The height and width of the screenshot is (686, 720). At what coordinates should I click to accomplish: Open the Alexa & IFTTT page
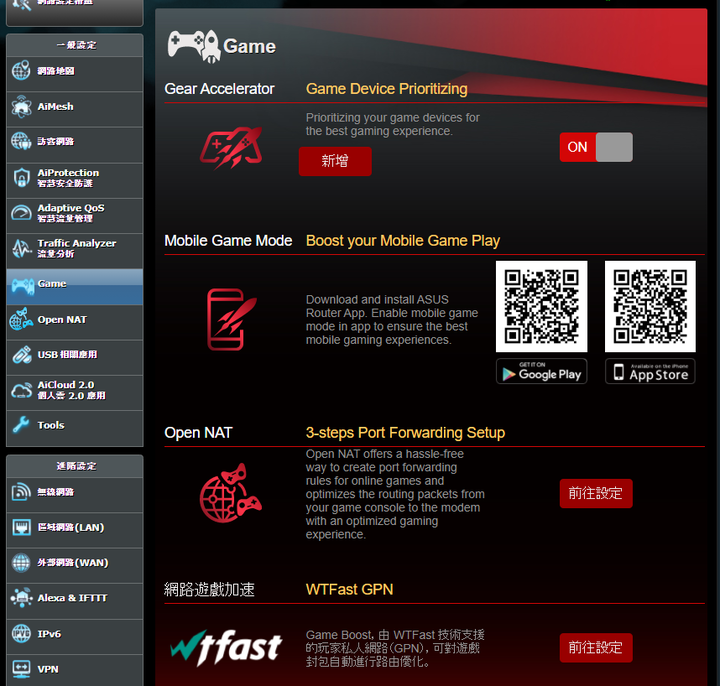[75, 601]
